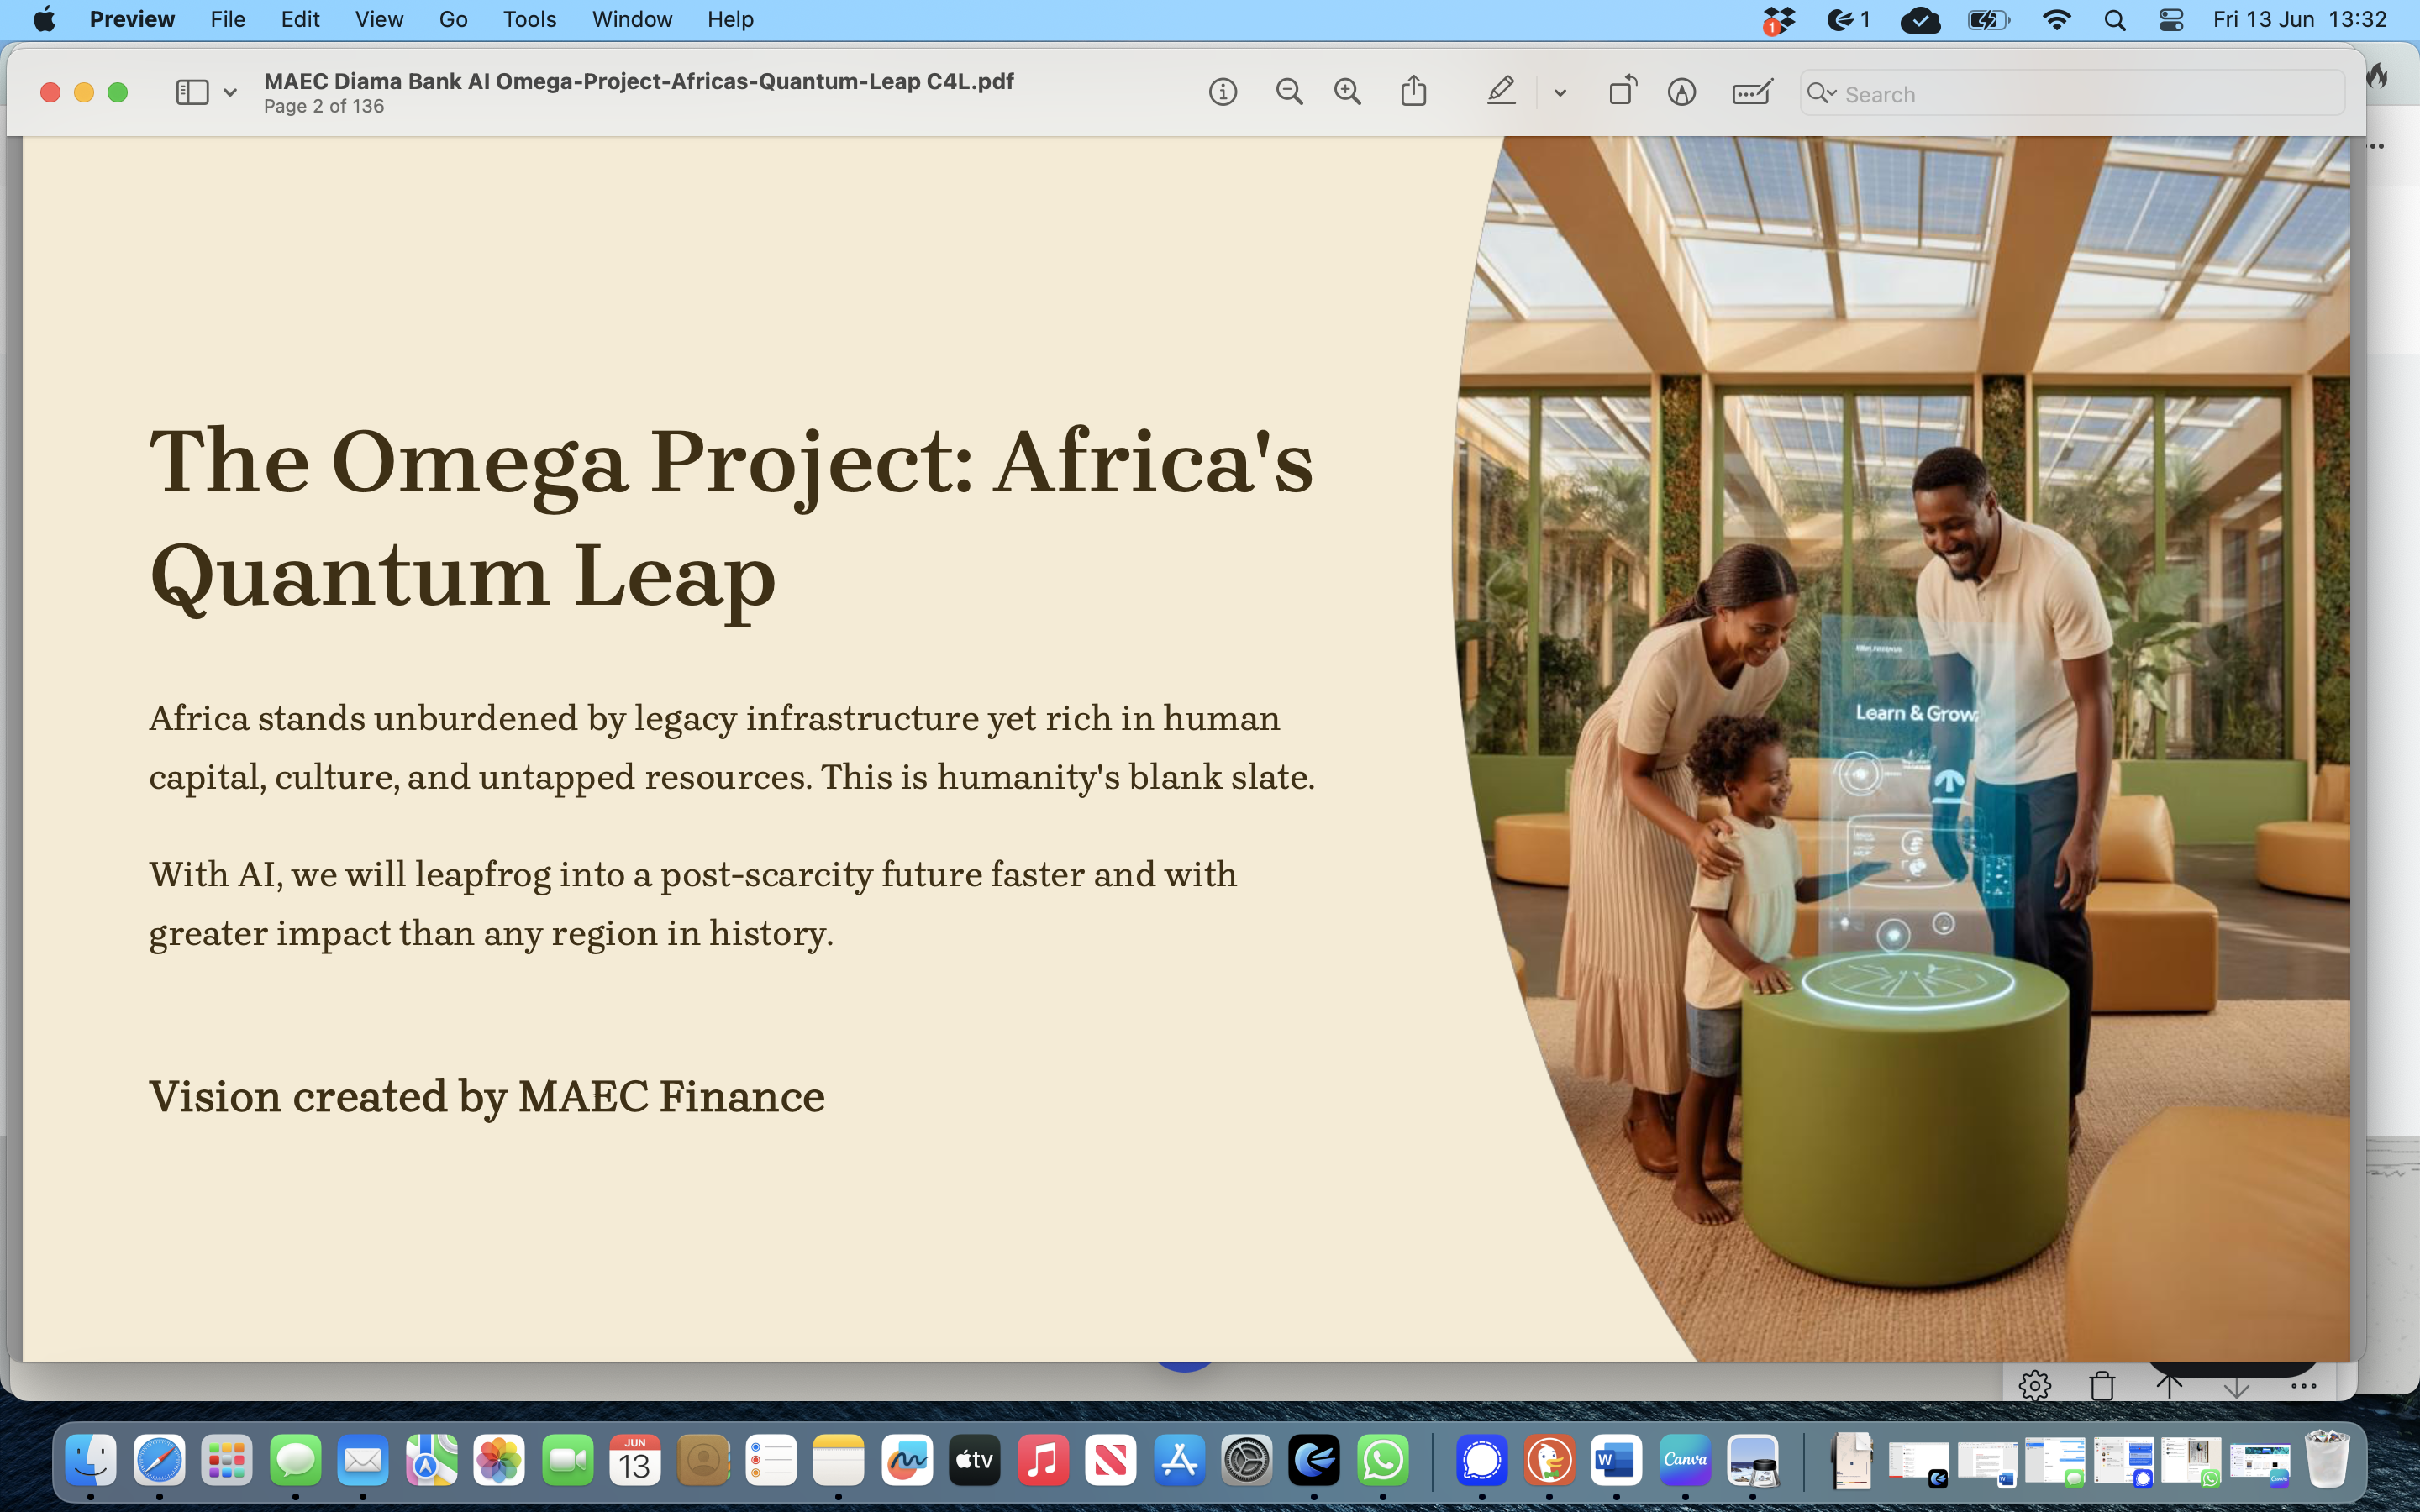Open settings gear in the background window
2420x1512 pixels.
(2034, 1386)
